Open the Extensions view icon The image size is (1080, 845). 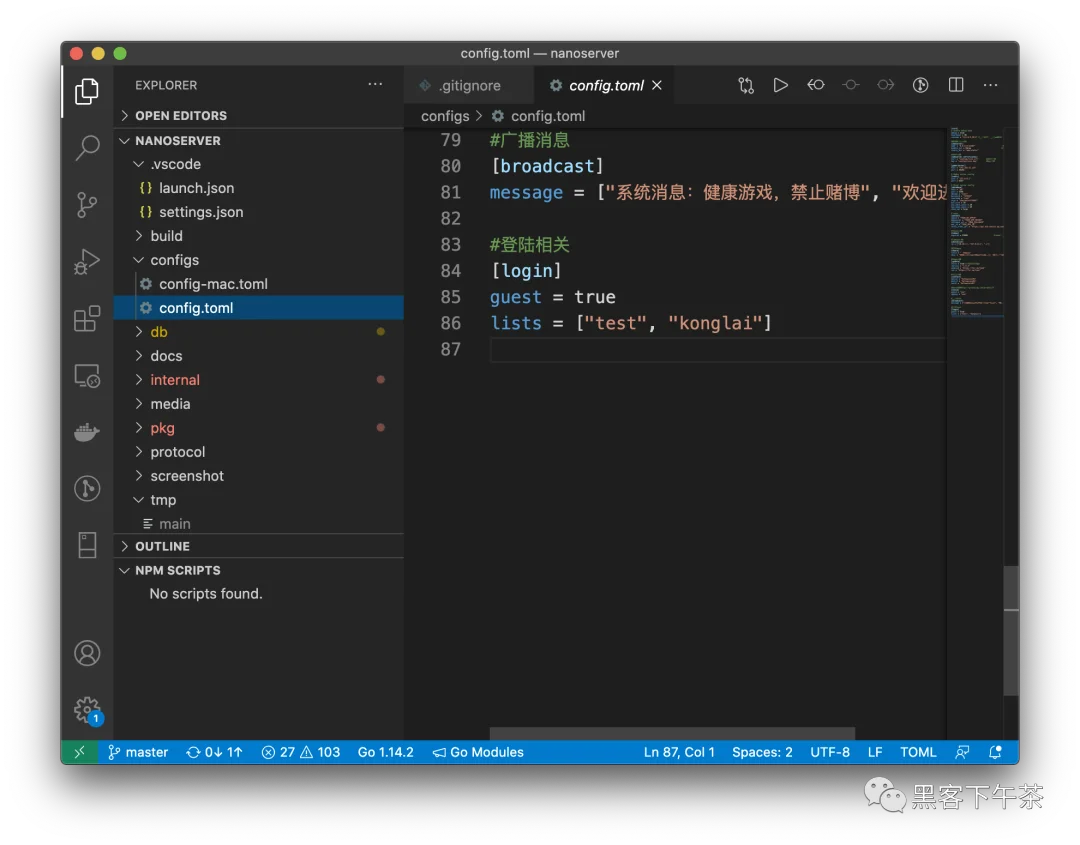(87, 319)
